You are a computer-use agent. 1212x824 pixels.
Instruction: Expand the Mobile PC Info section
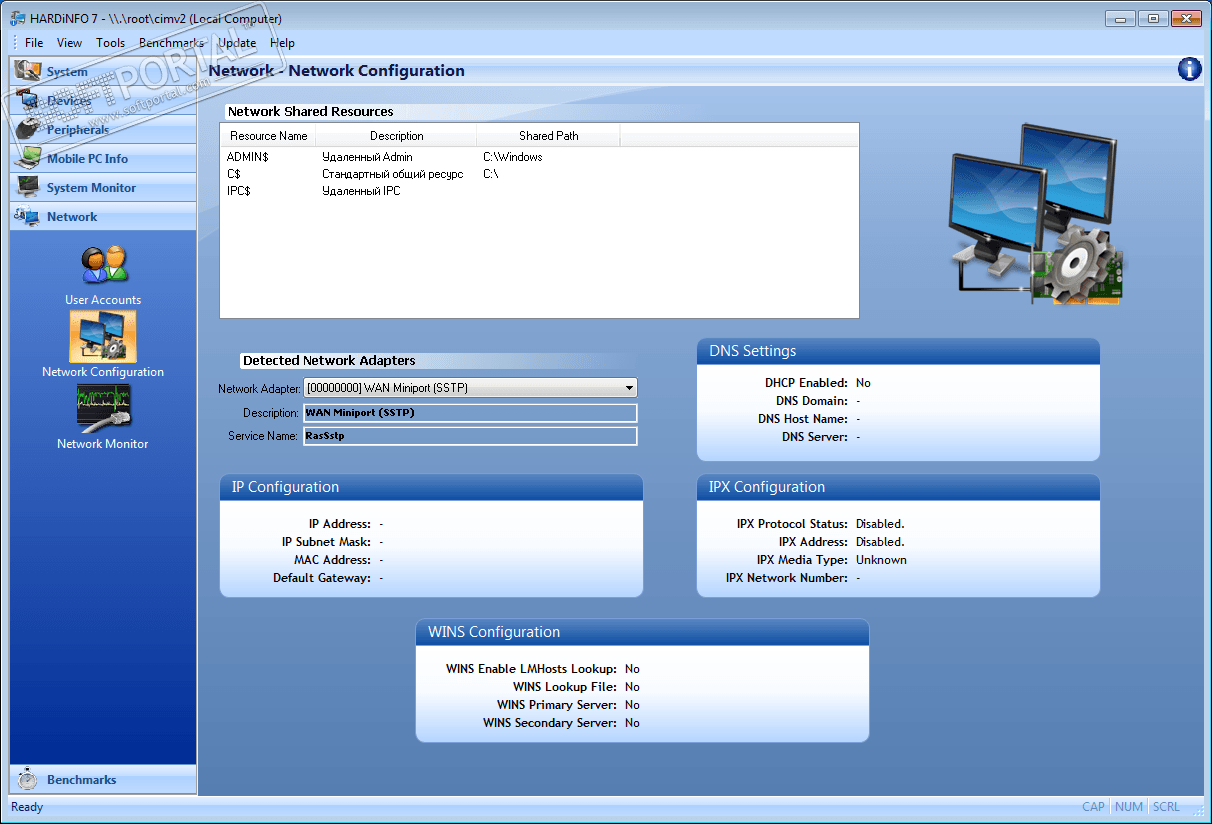[x=103, y=159]
